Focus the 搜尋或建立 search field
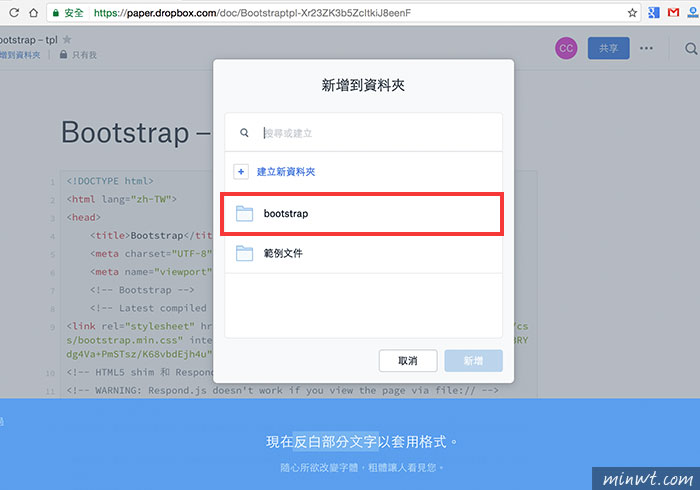Screen dimensions: 700x490 point(363,133)
